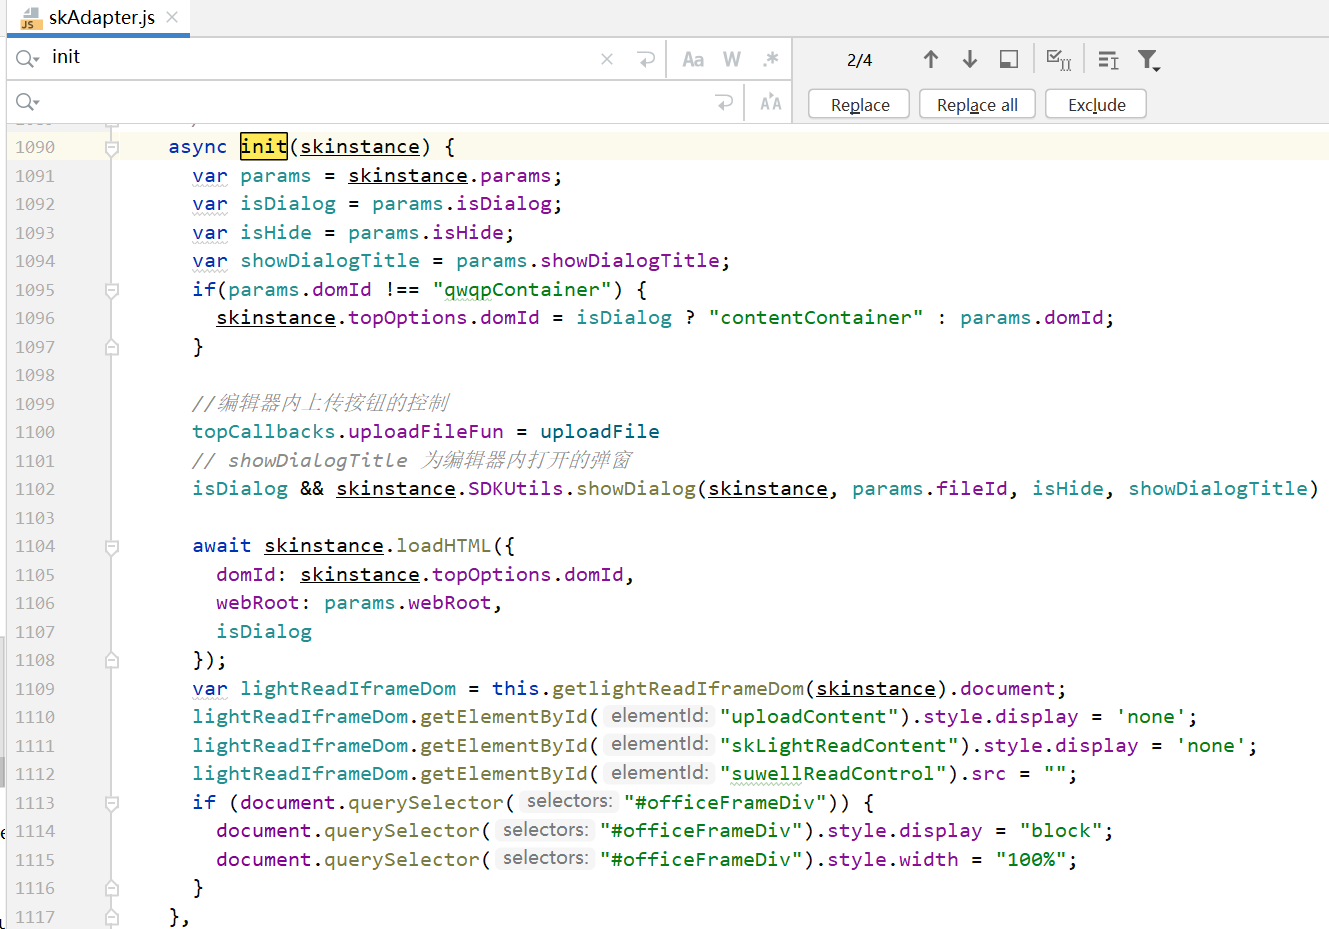This screenshot has height=929, width=1329.
Task: Clear the search text with X icon
Action: tap(607, 59)
